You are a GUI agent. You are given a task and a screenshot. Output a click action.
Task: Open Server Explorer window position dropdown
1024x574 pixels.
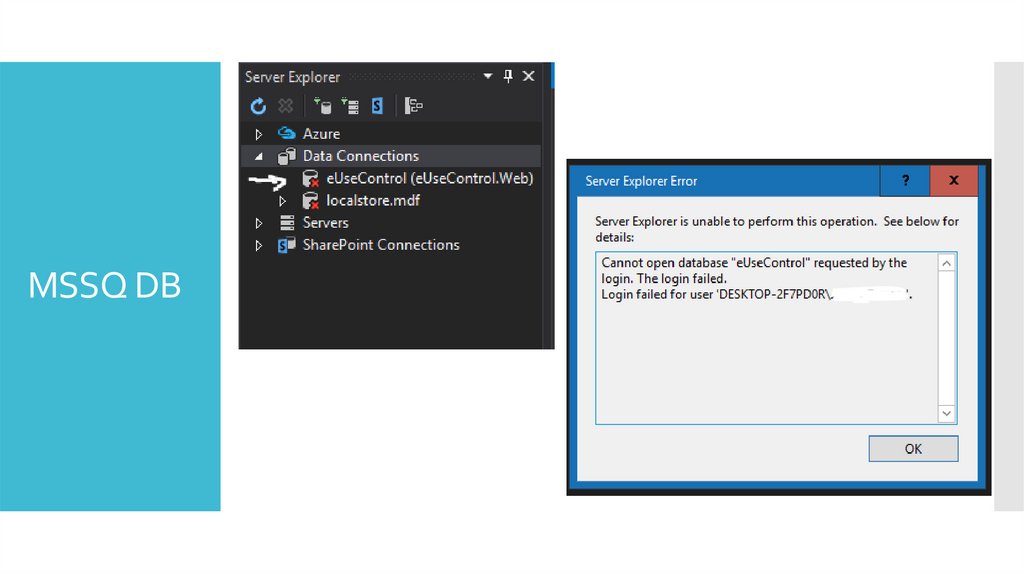(487, 76)
